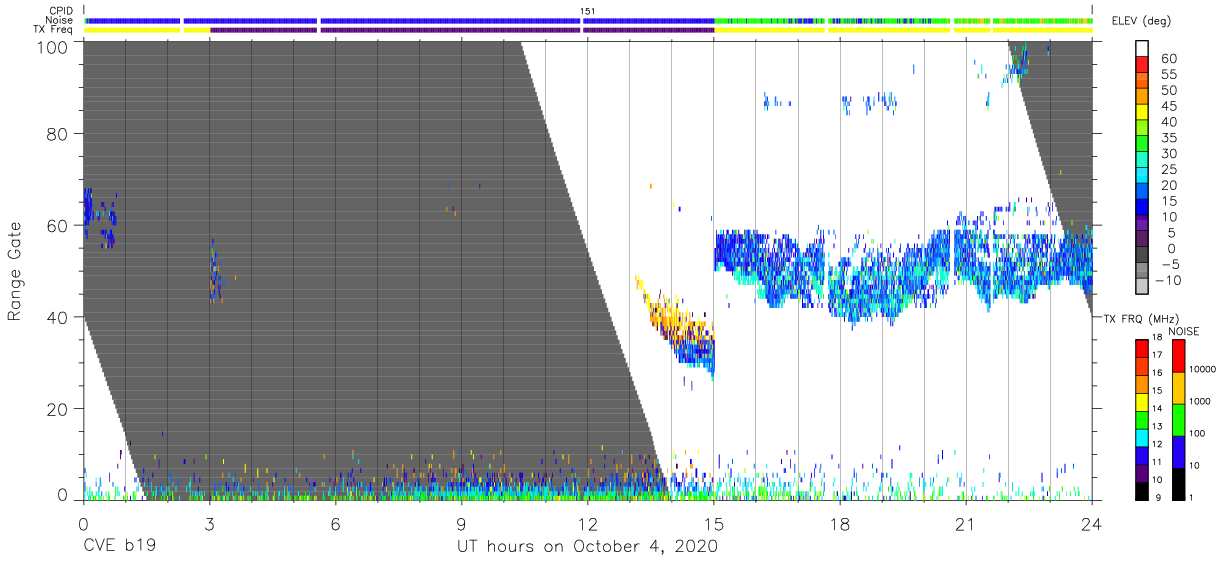1228x567 pixels.
Task: Click the Range Gate axis tick label '20'
Action: tap(57, 409)
